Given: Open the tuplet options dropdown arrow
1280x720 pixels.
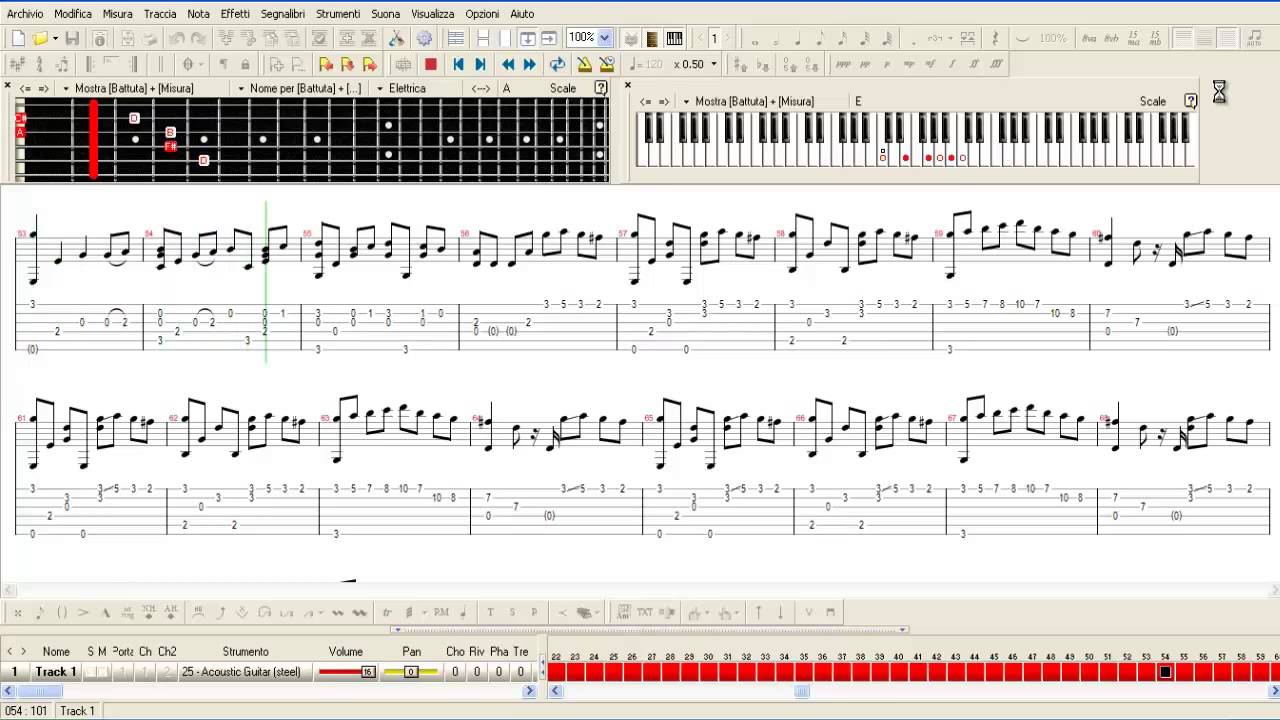Looking at the screenshot, I should click(949, 39).
